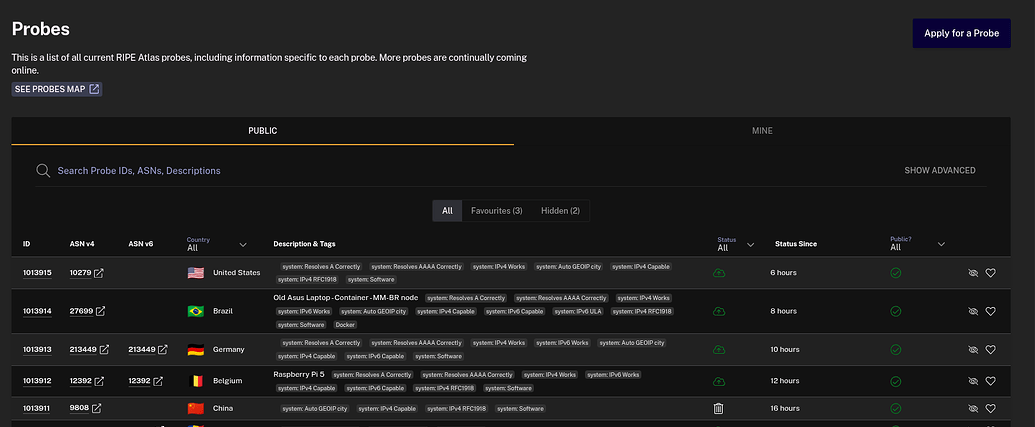Click the search magnifier icon
The height and width of the screenshot is (427, 1035).
(x=43, y=171)
